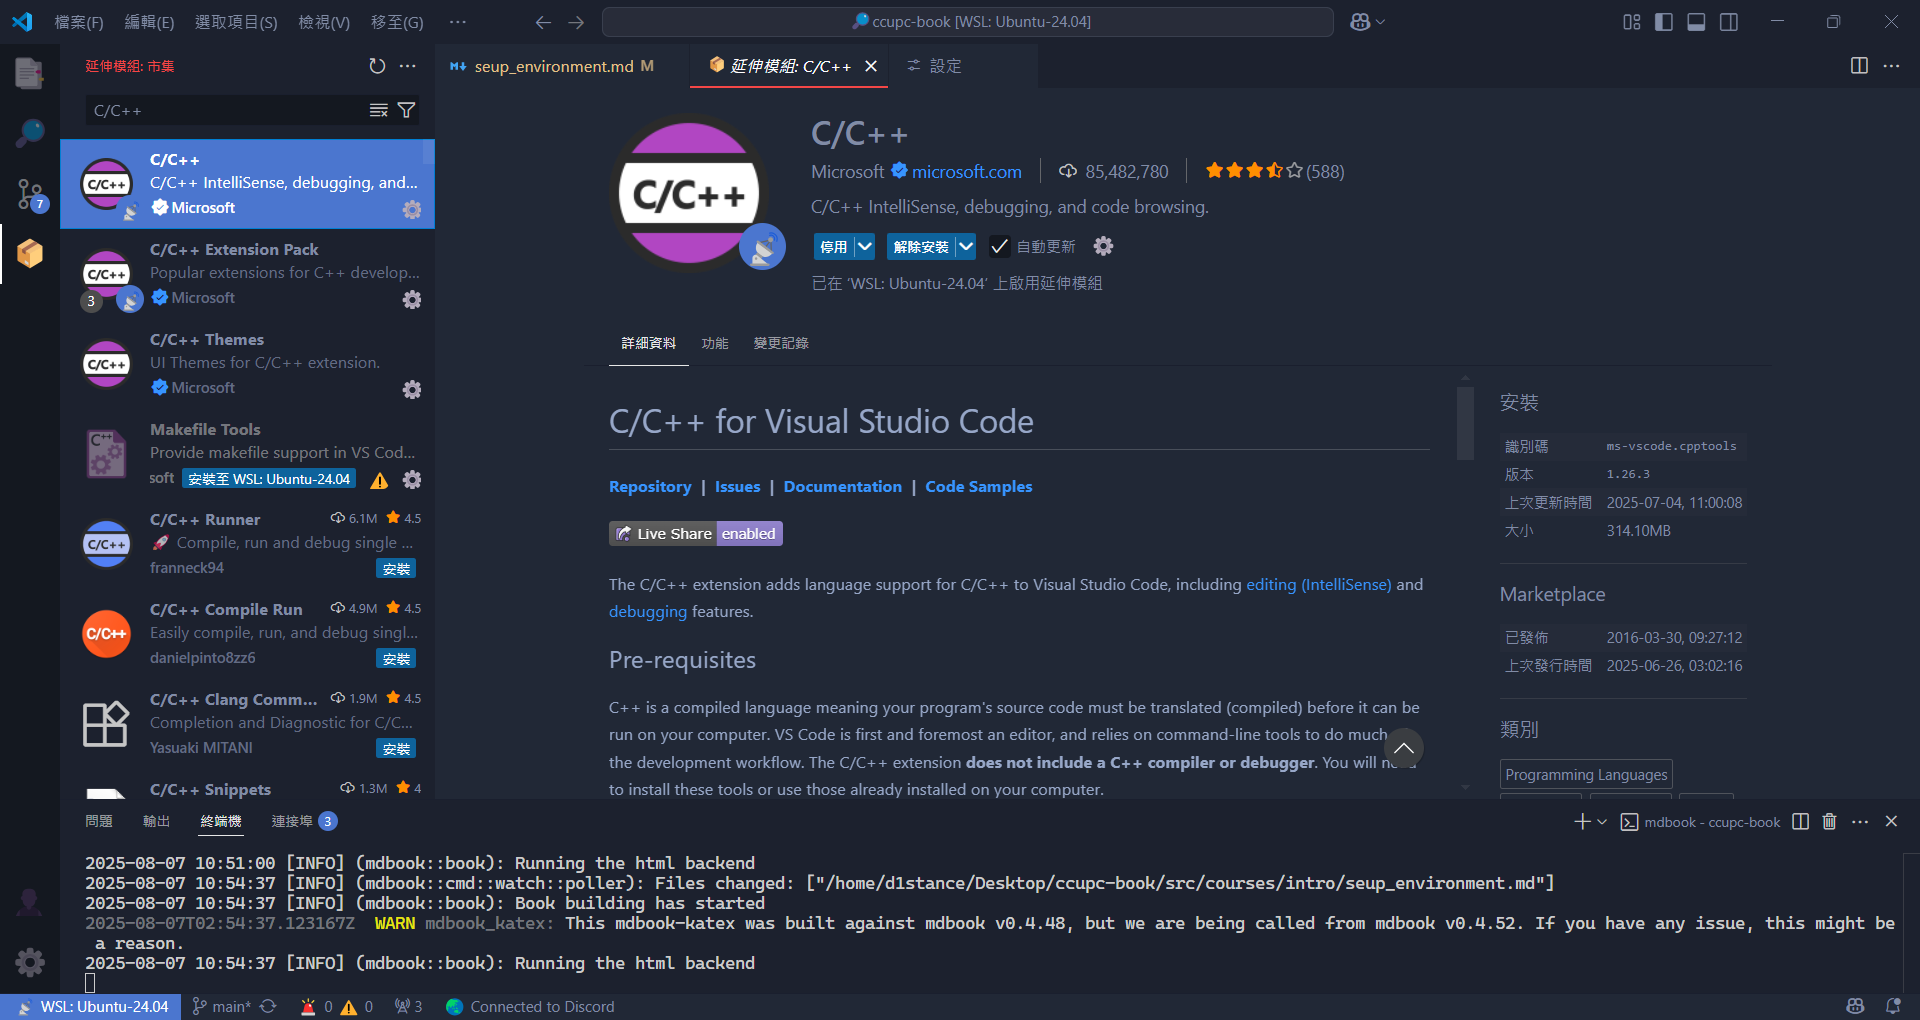Refresh the extensions marketplace list
This screenshot has height=1020, width=1920.
377,66
